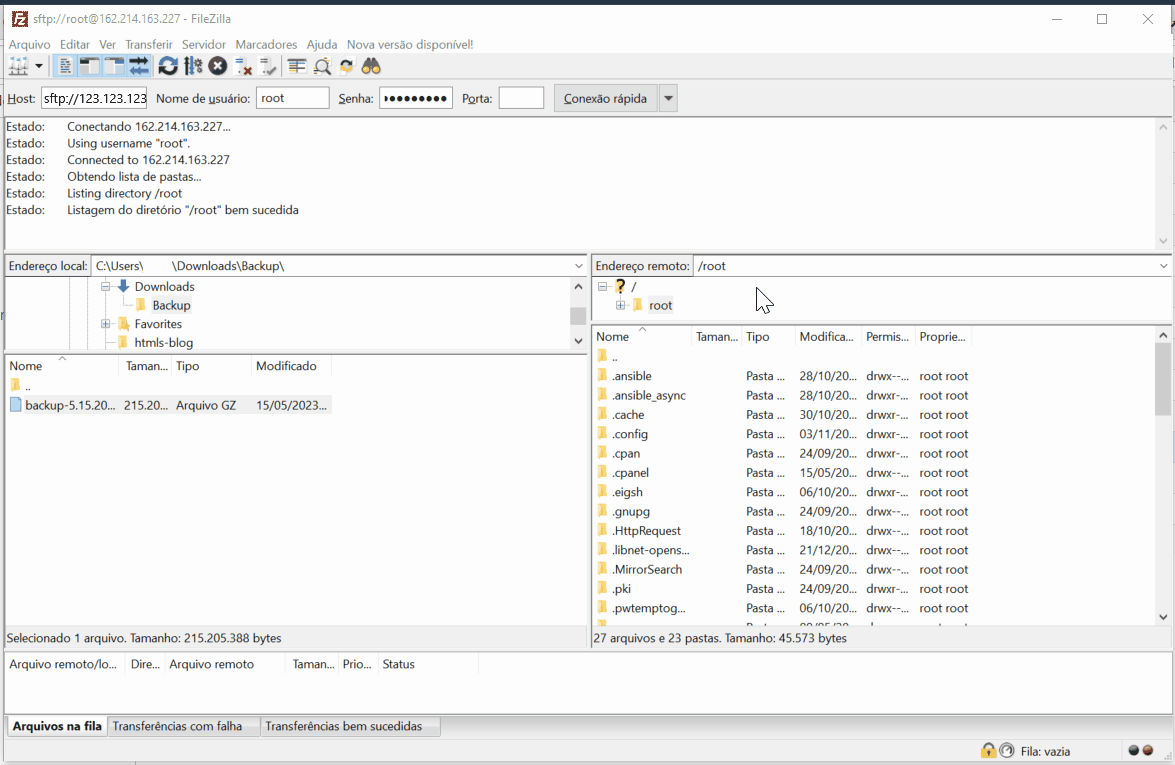Open quickconnect history dropdown arrow
This screenshot has height=765, width=1175.
668,98
